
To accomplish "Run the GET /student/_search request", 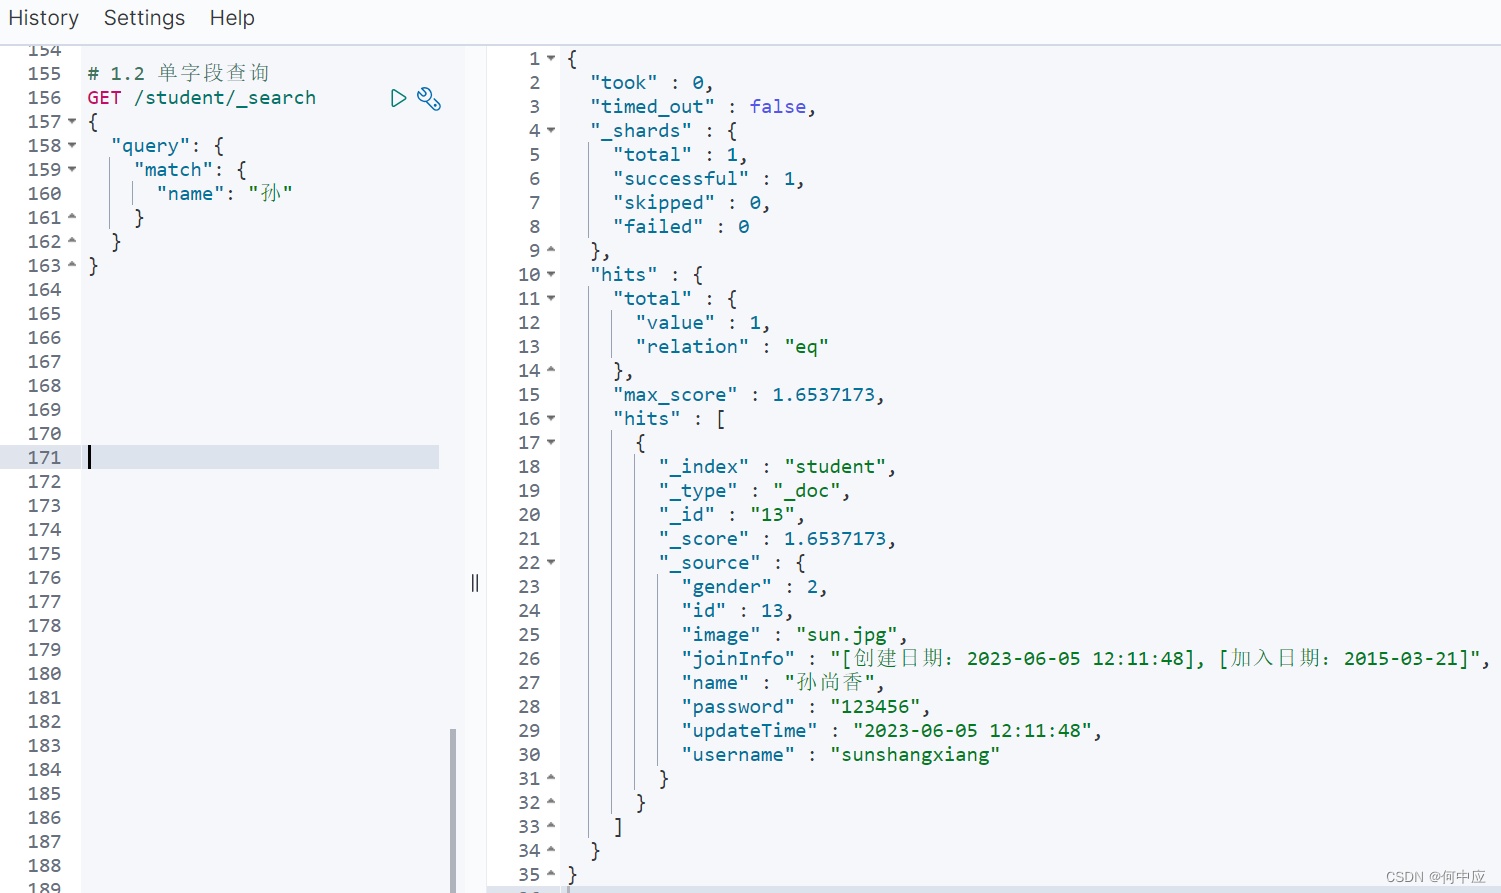I will click(398, 98).
